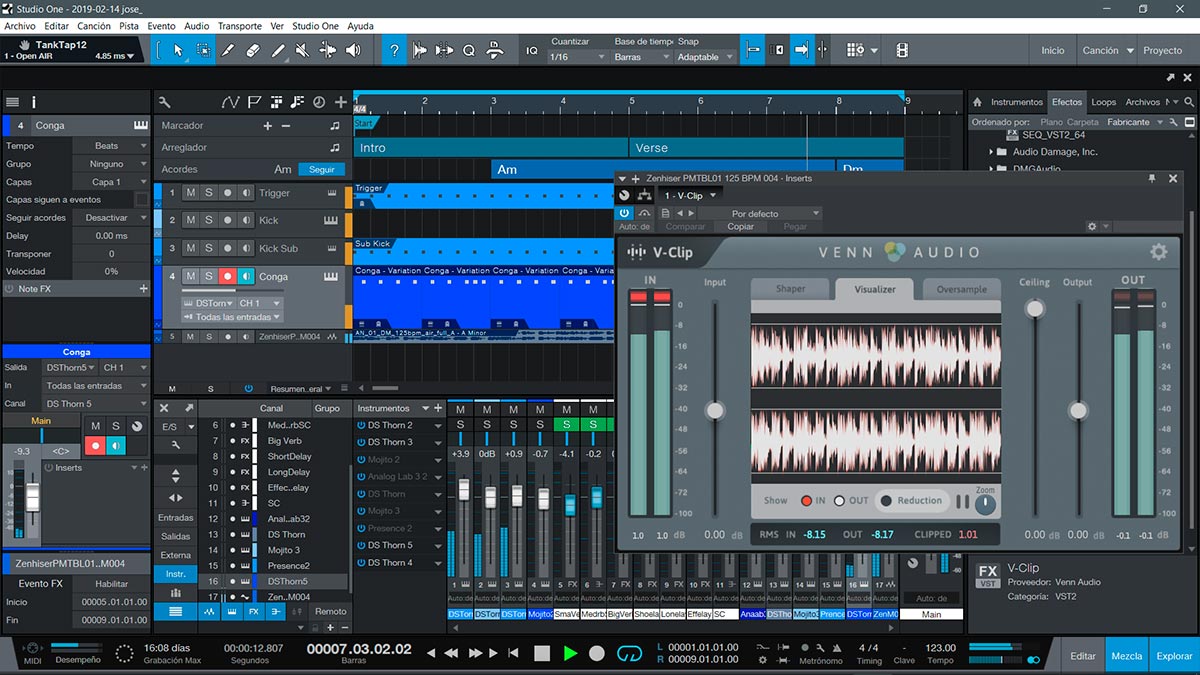The width and height of the screenshot is (1200, 675).
Task: Pause the V-Clip visualizer
Action: coord(962,502)
